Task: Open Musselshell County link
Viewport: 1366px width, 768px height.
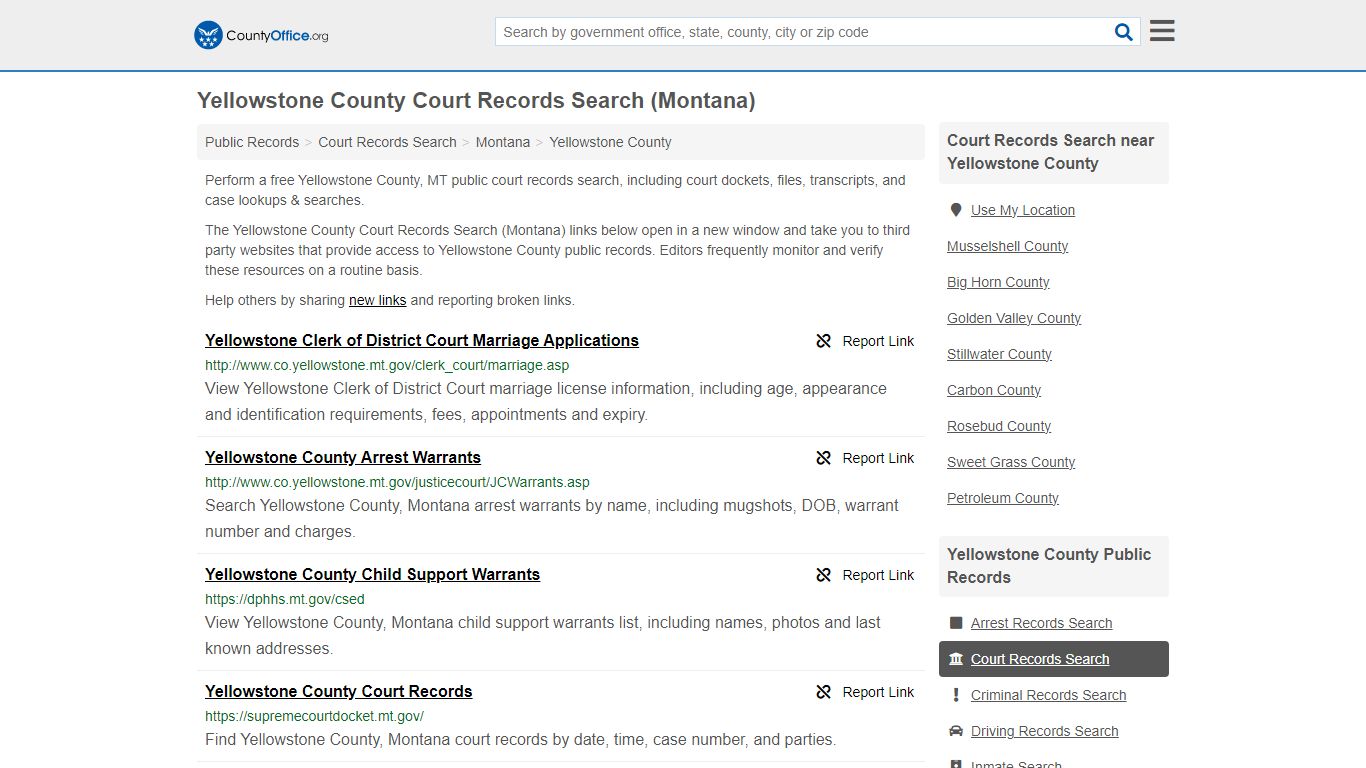Action: coord(1007,246)
